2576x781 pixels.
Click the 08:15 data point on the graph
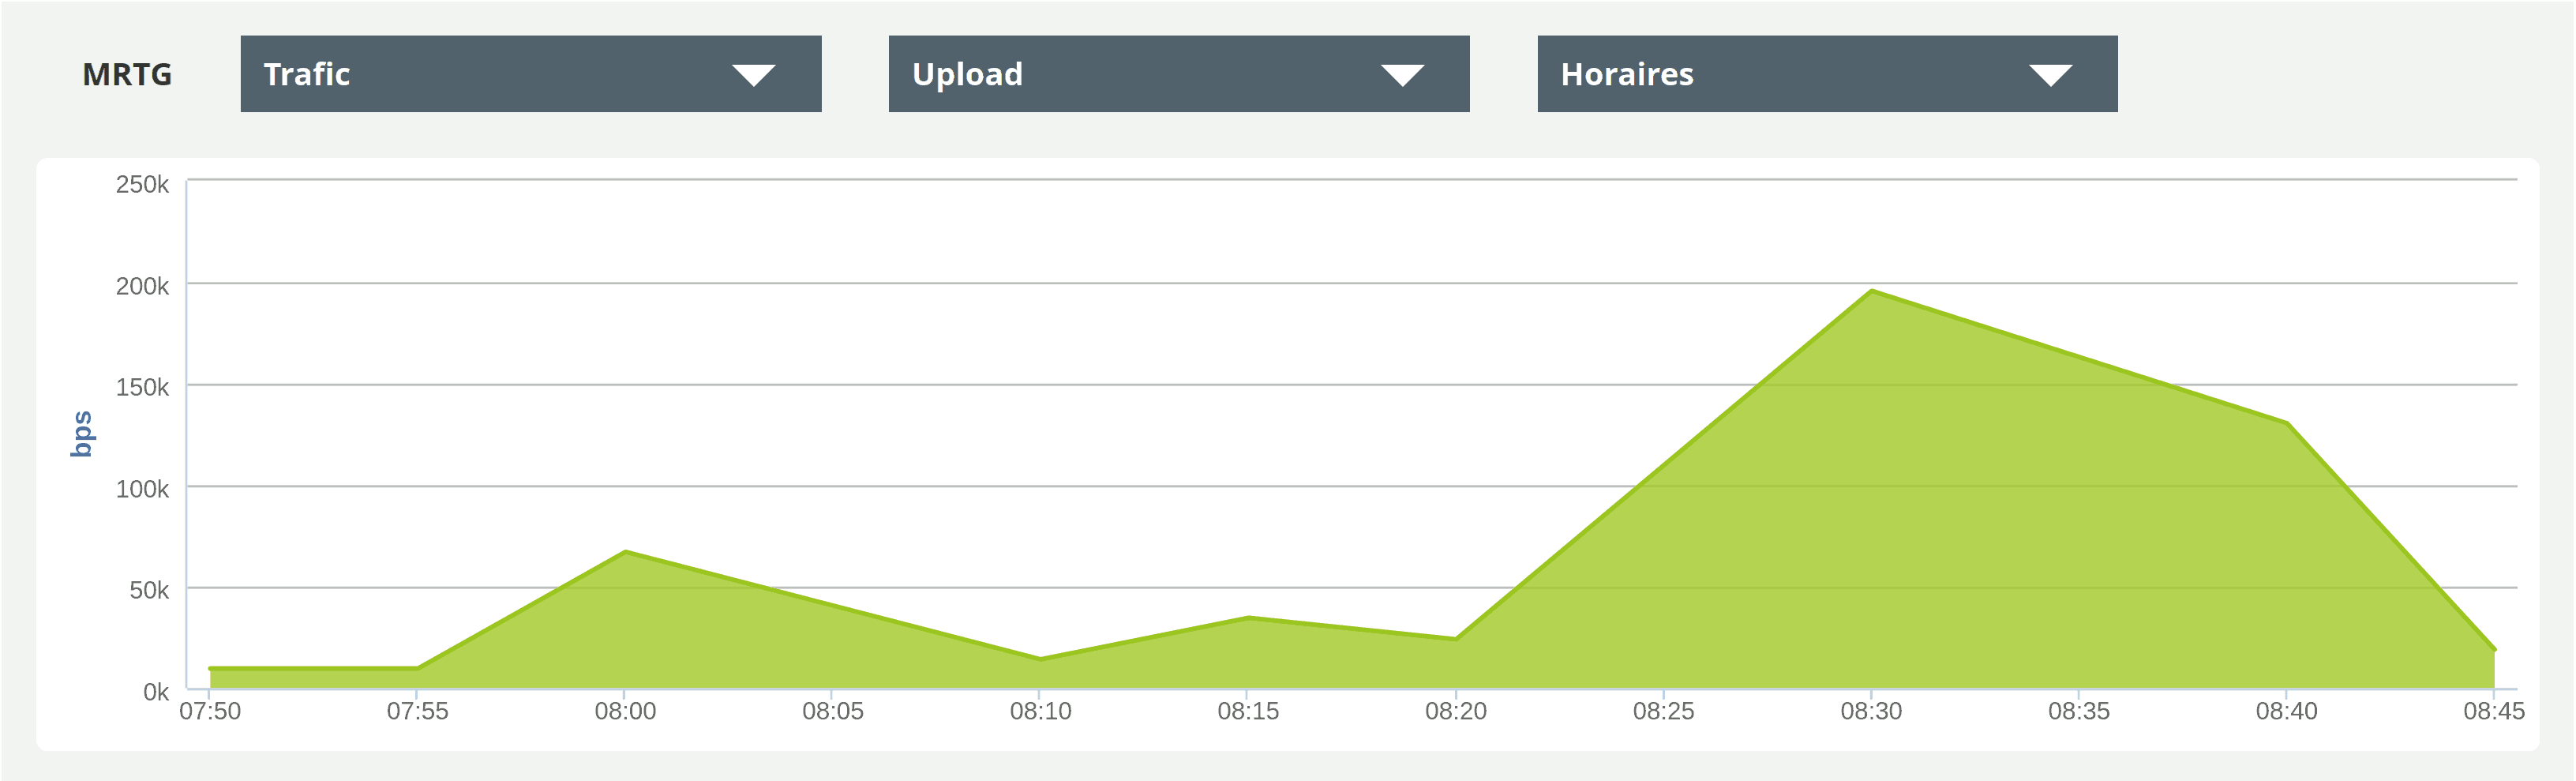point(1248,618)
